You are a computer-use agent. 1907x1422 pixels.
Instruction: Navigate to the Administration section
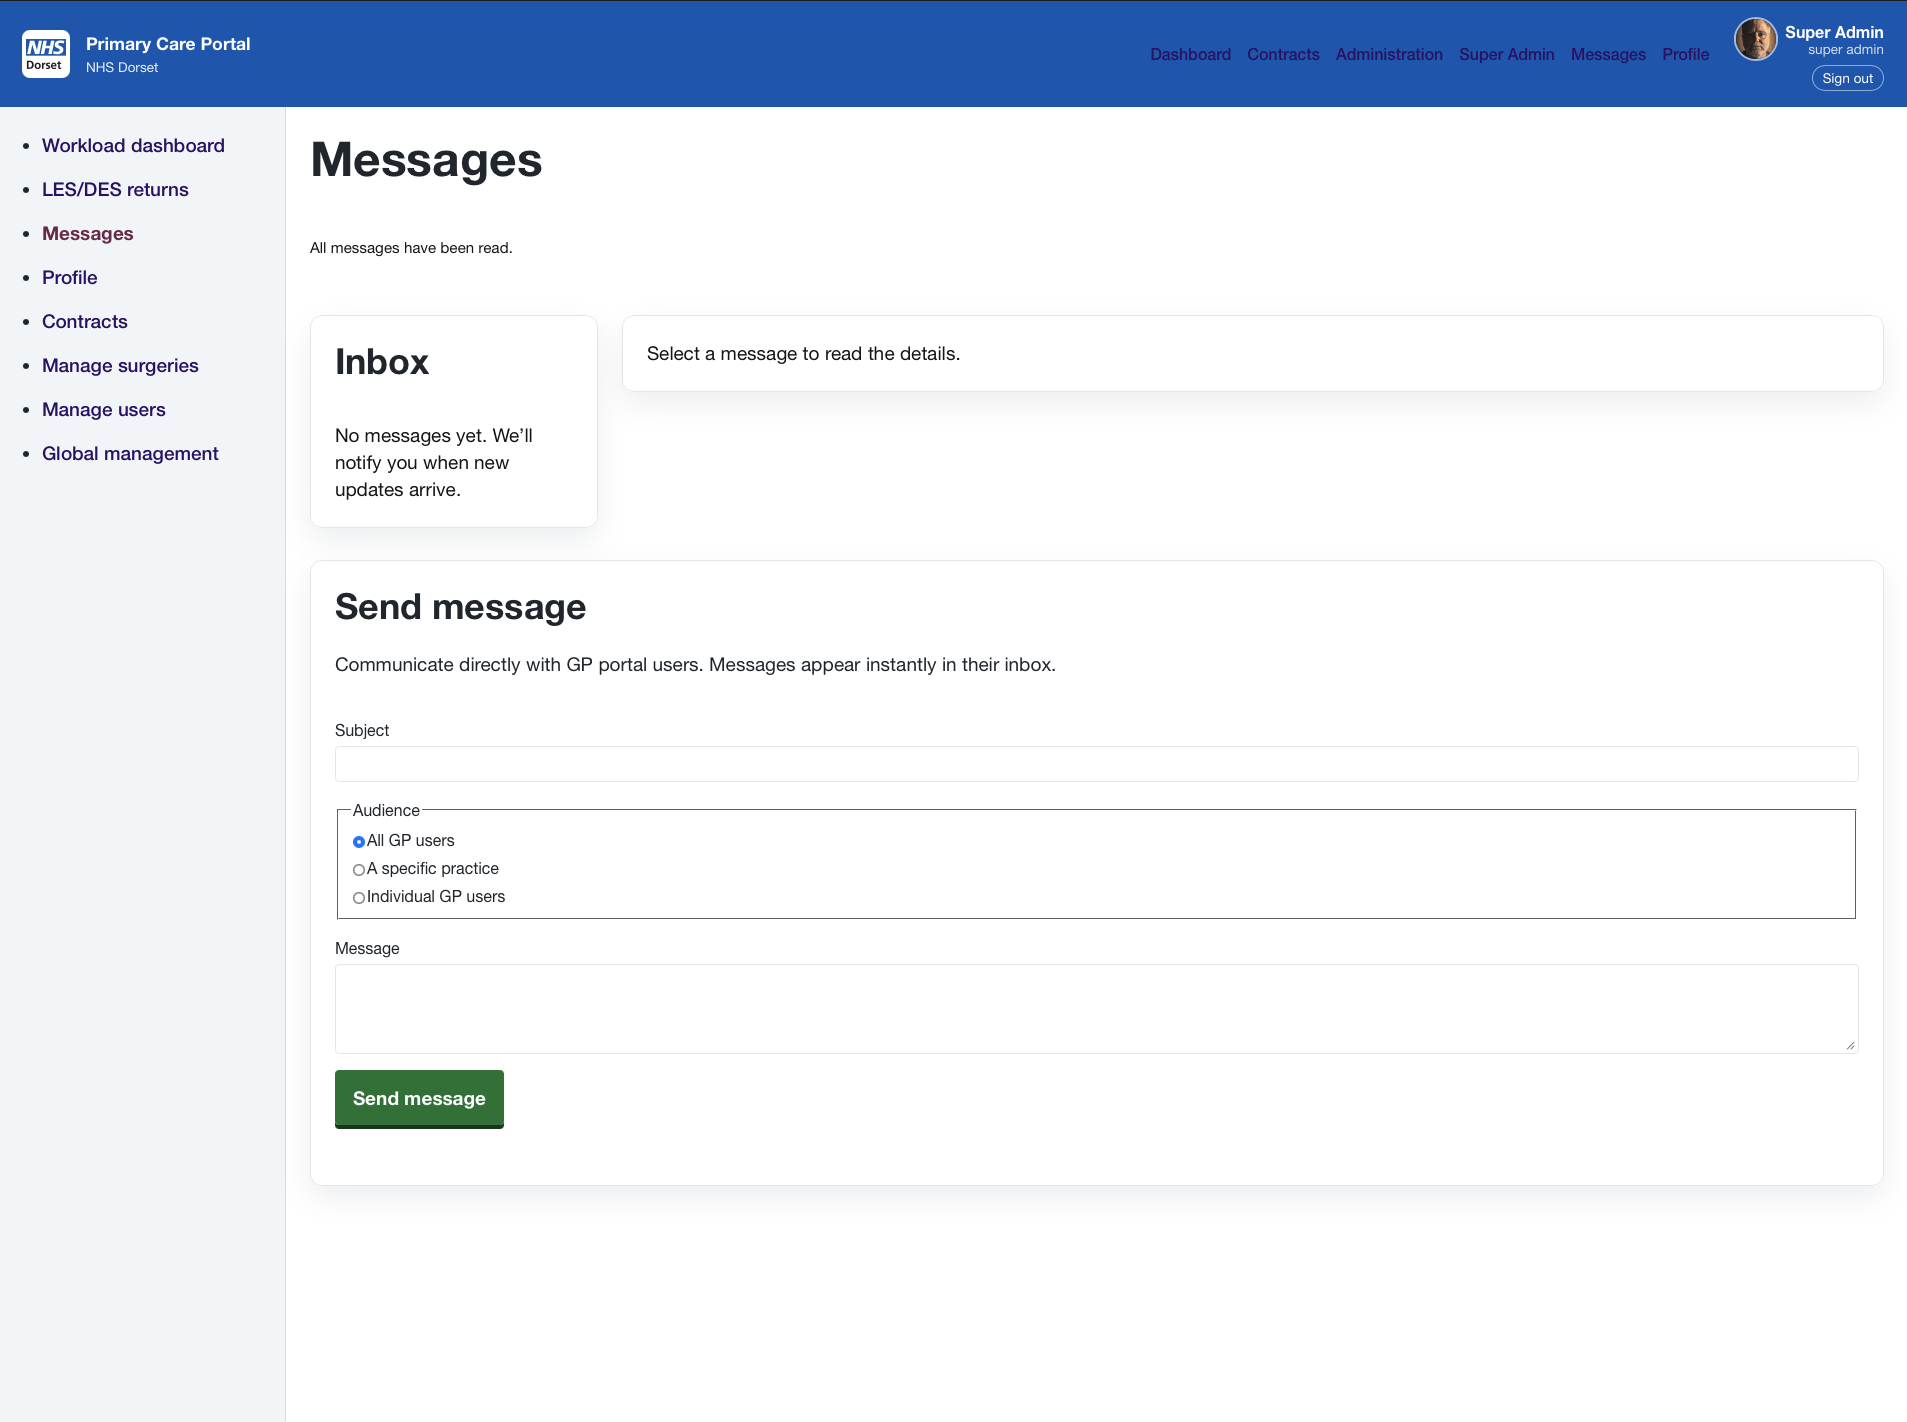click(x=1388, y=55)
